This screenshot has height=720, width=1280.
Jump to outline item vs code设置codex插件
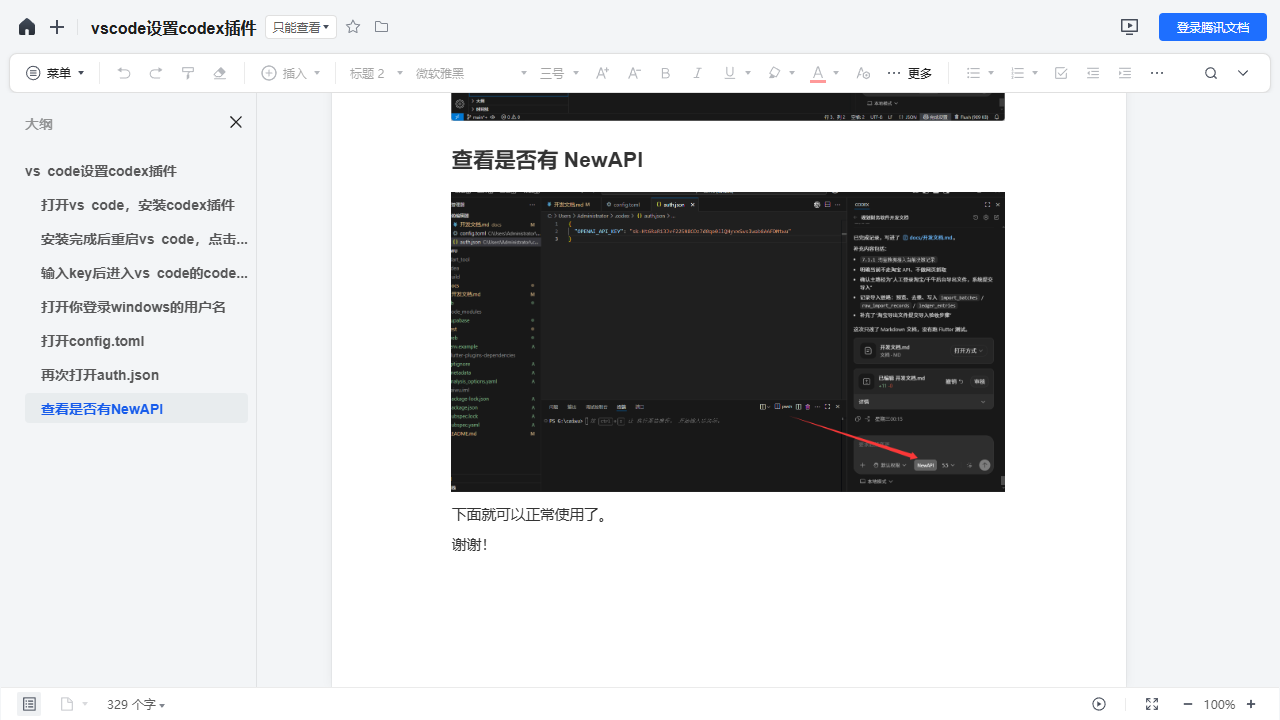pyautogui.click(x=101, y=171)
